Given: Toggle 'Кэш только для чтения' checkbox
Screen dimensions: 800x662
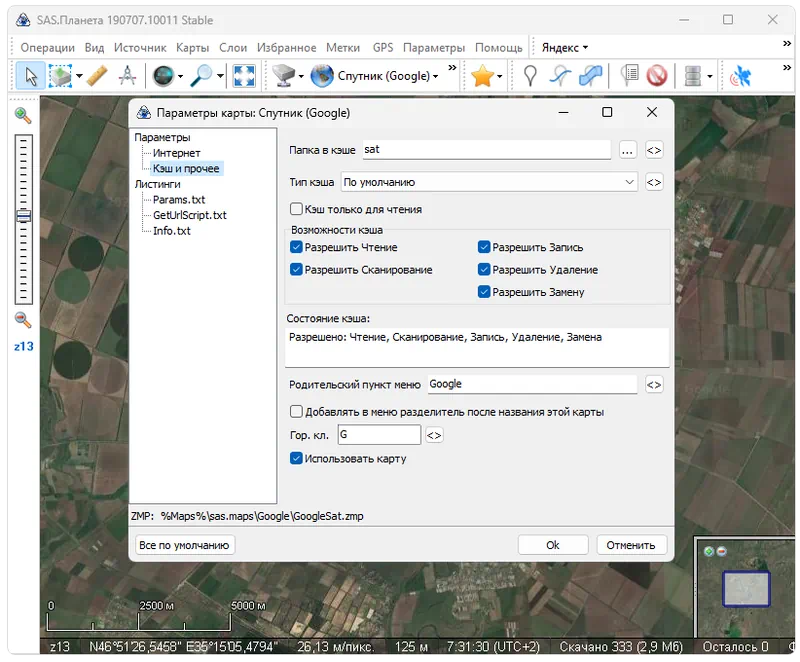Looking at the screenshot, I should click(296, 209).
